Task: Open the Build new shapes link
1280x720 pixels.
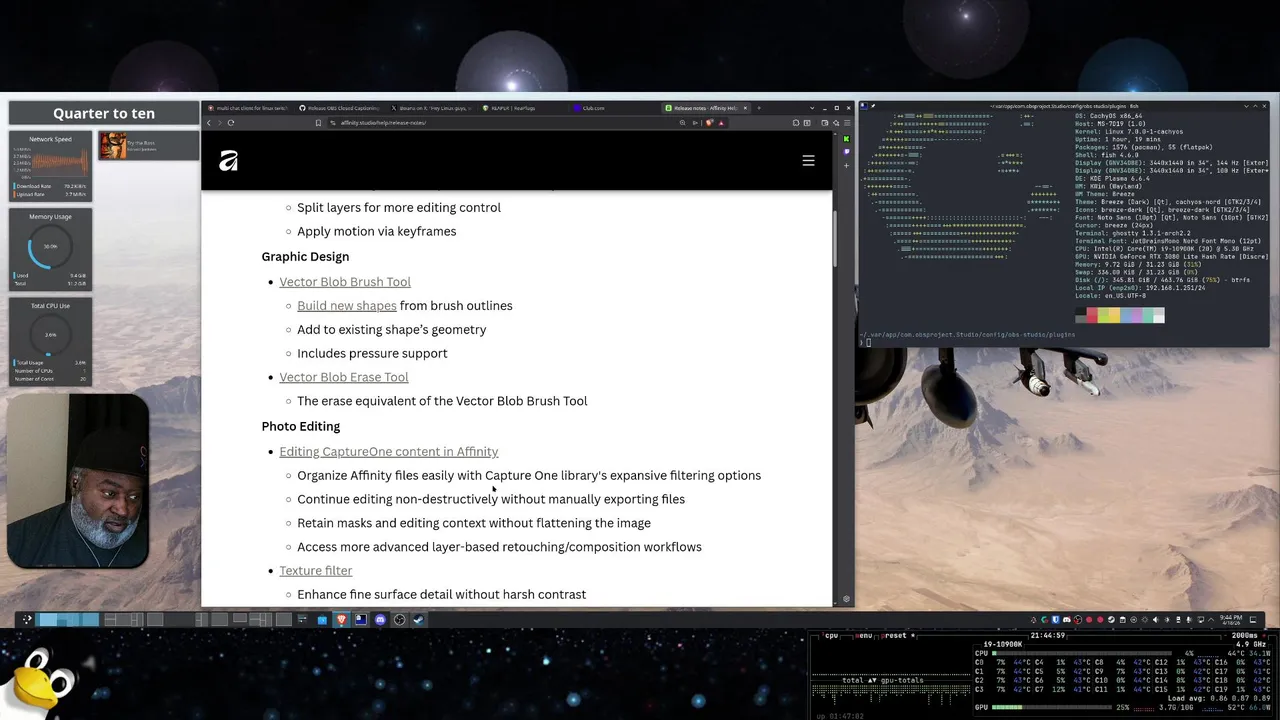Action: click(x=347, y=306)
